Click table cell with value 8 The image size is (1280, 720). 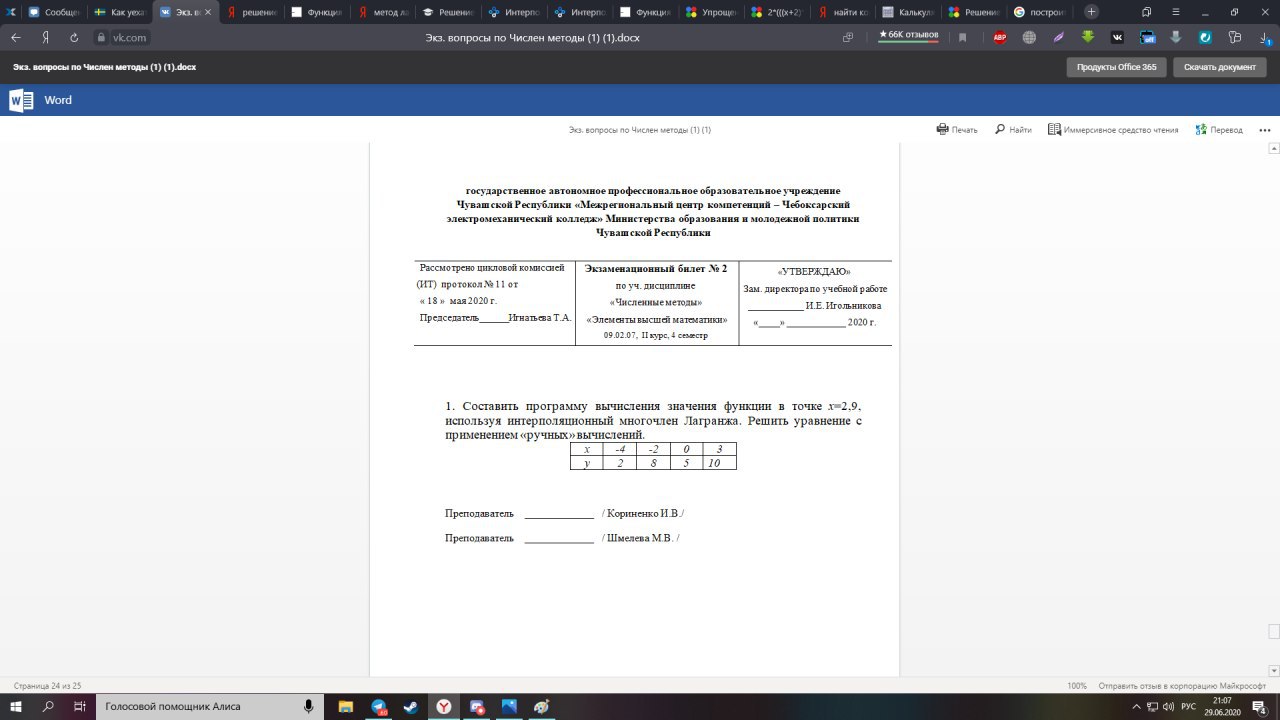pos(652,463)
